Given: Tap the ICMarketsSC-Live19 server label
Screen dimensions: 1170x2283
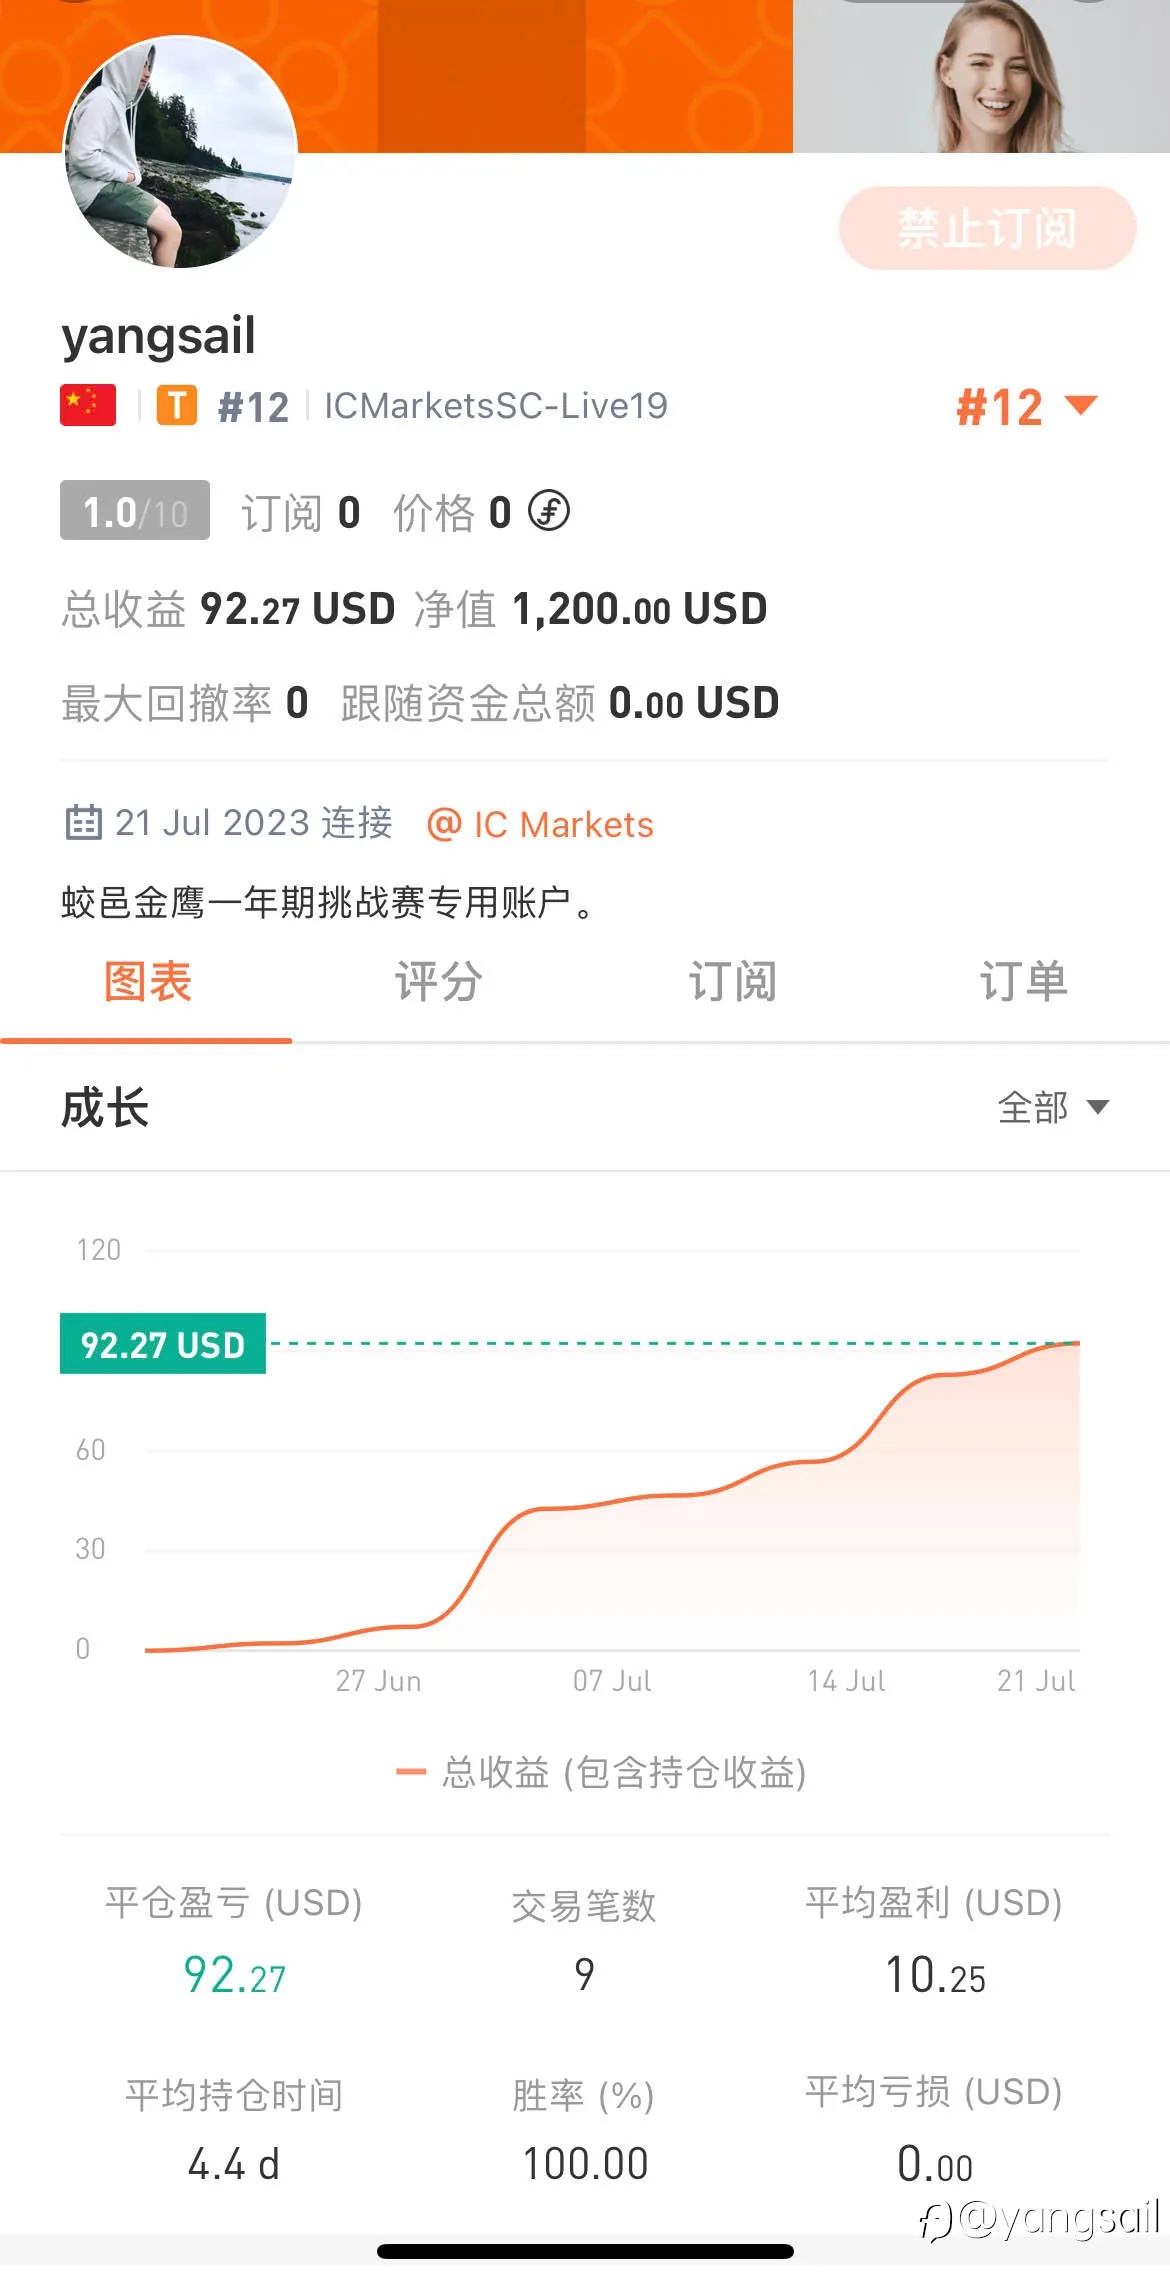Looking at the screenshot, I should click(496, 406).
